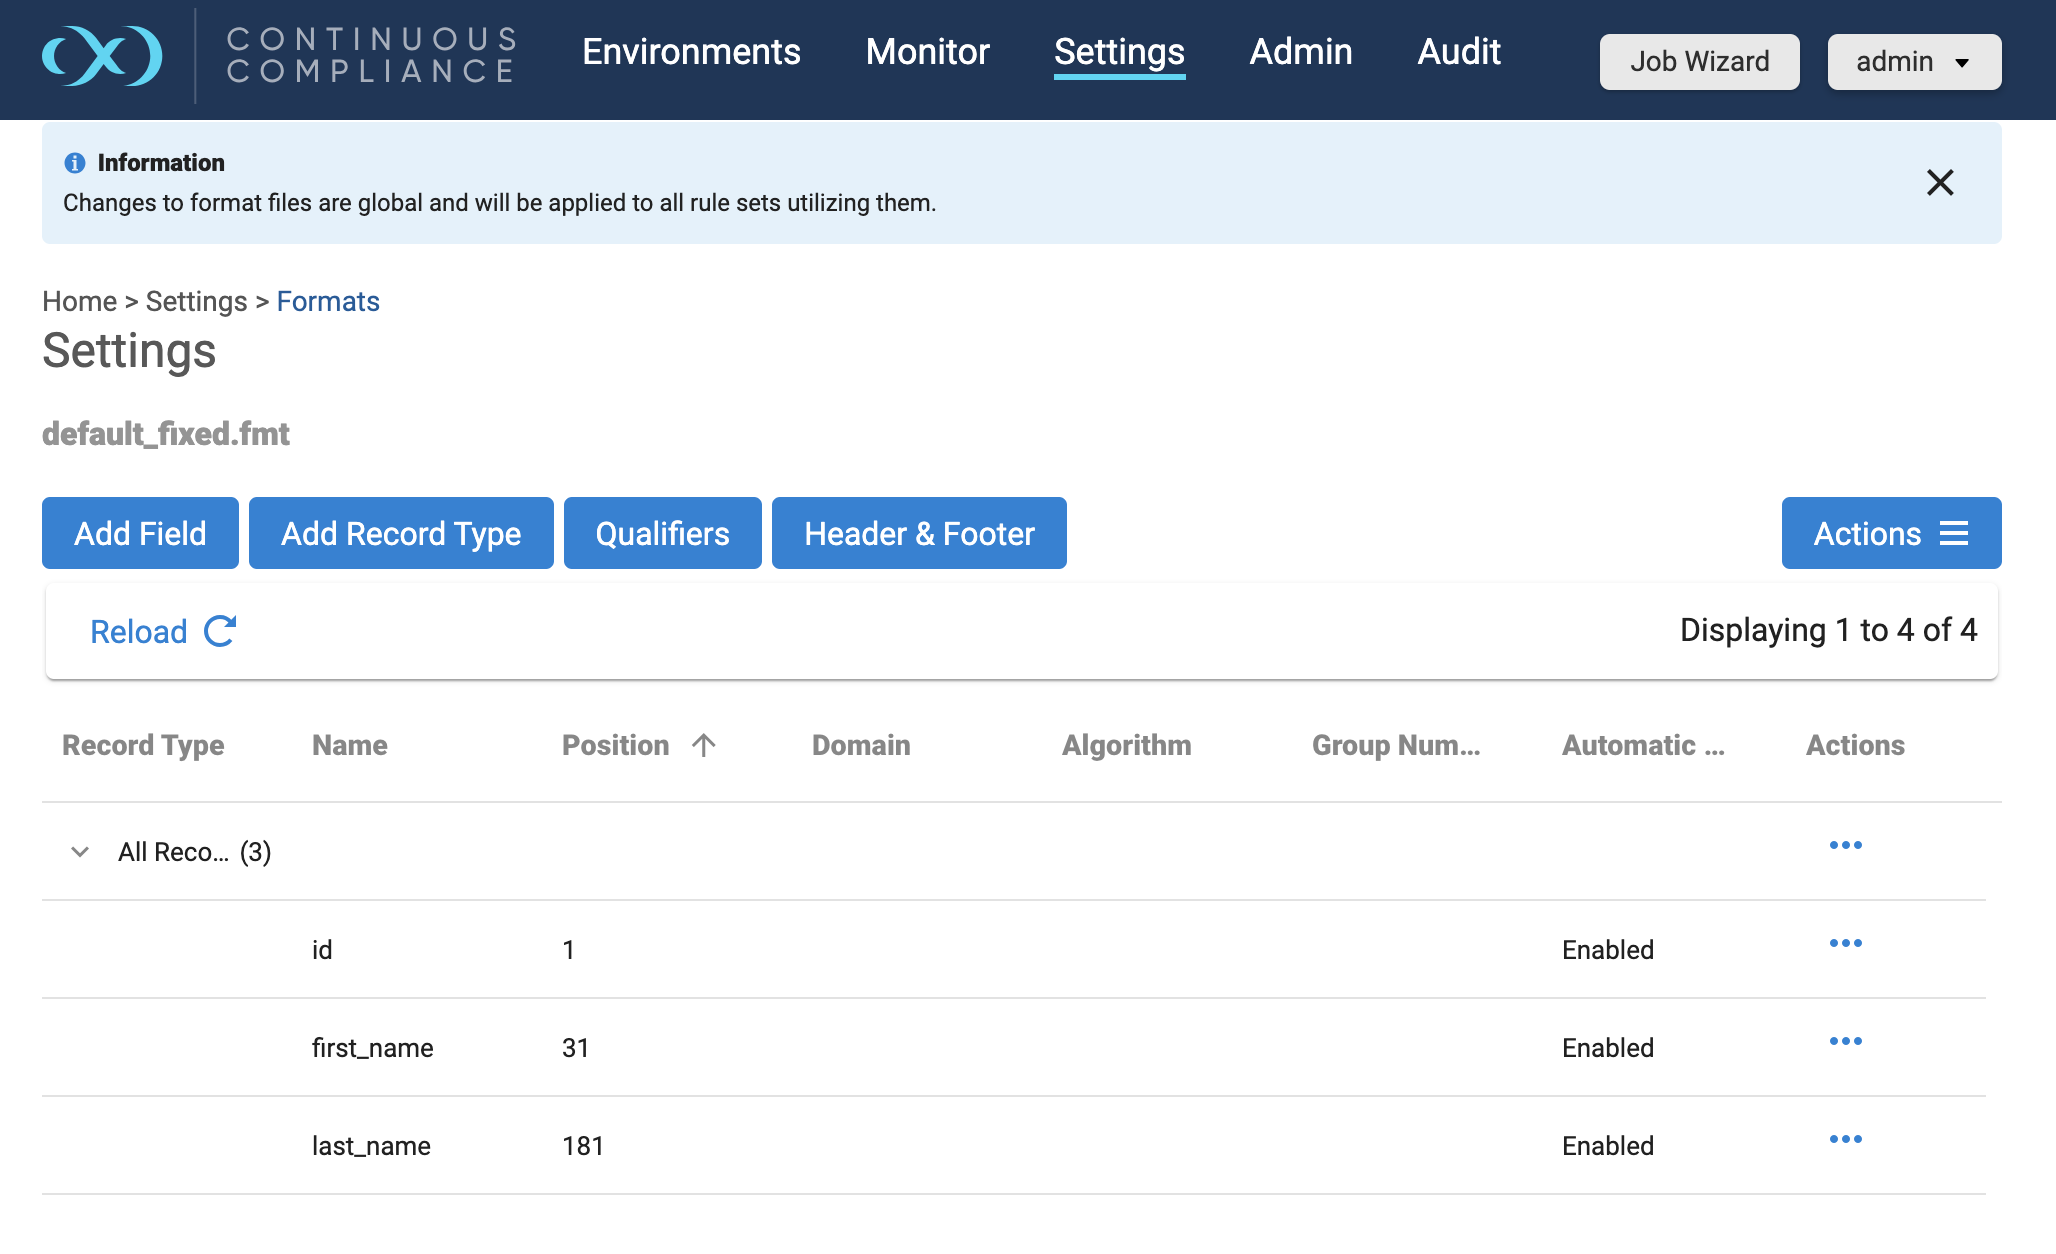The height and width of the screenshot is (1254, 2056).
Task: Dismiss the Information banner with X
Action: click(1939, 182)
